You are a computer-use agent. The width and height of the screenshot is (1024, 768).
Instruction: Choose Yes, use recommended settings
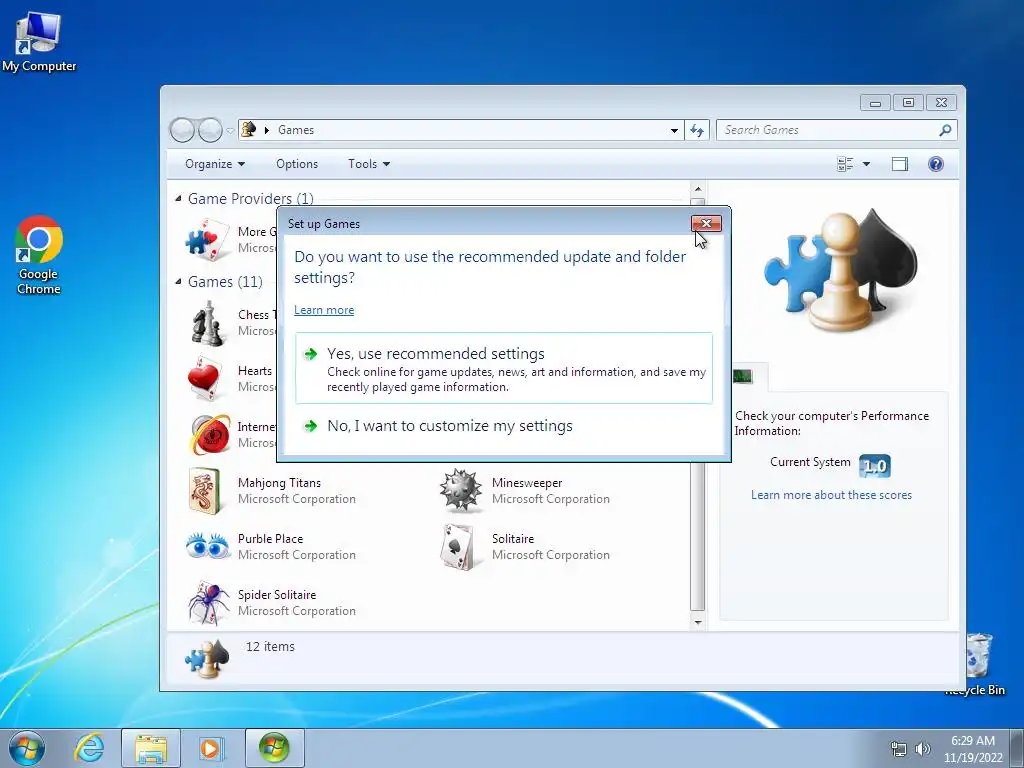504,368
